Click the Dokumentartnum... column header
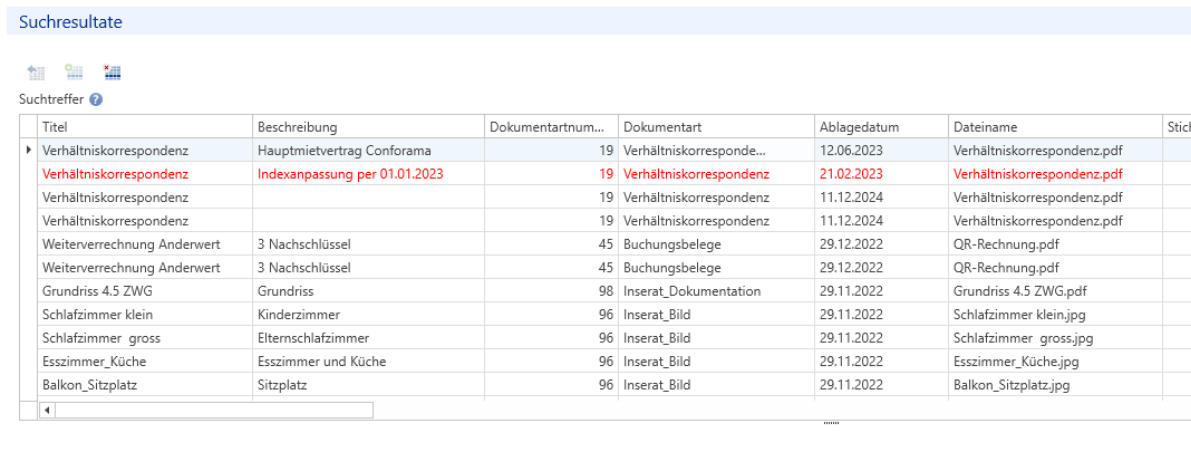The height and width of the screenshot is (452, 1191). point(551,127)
